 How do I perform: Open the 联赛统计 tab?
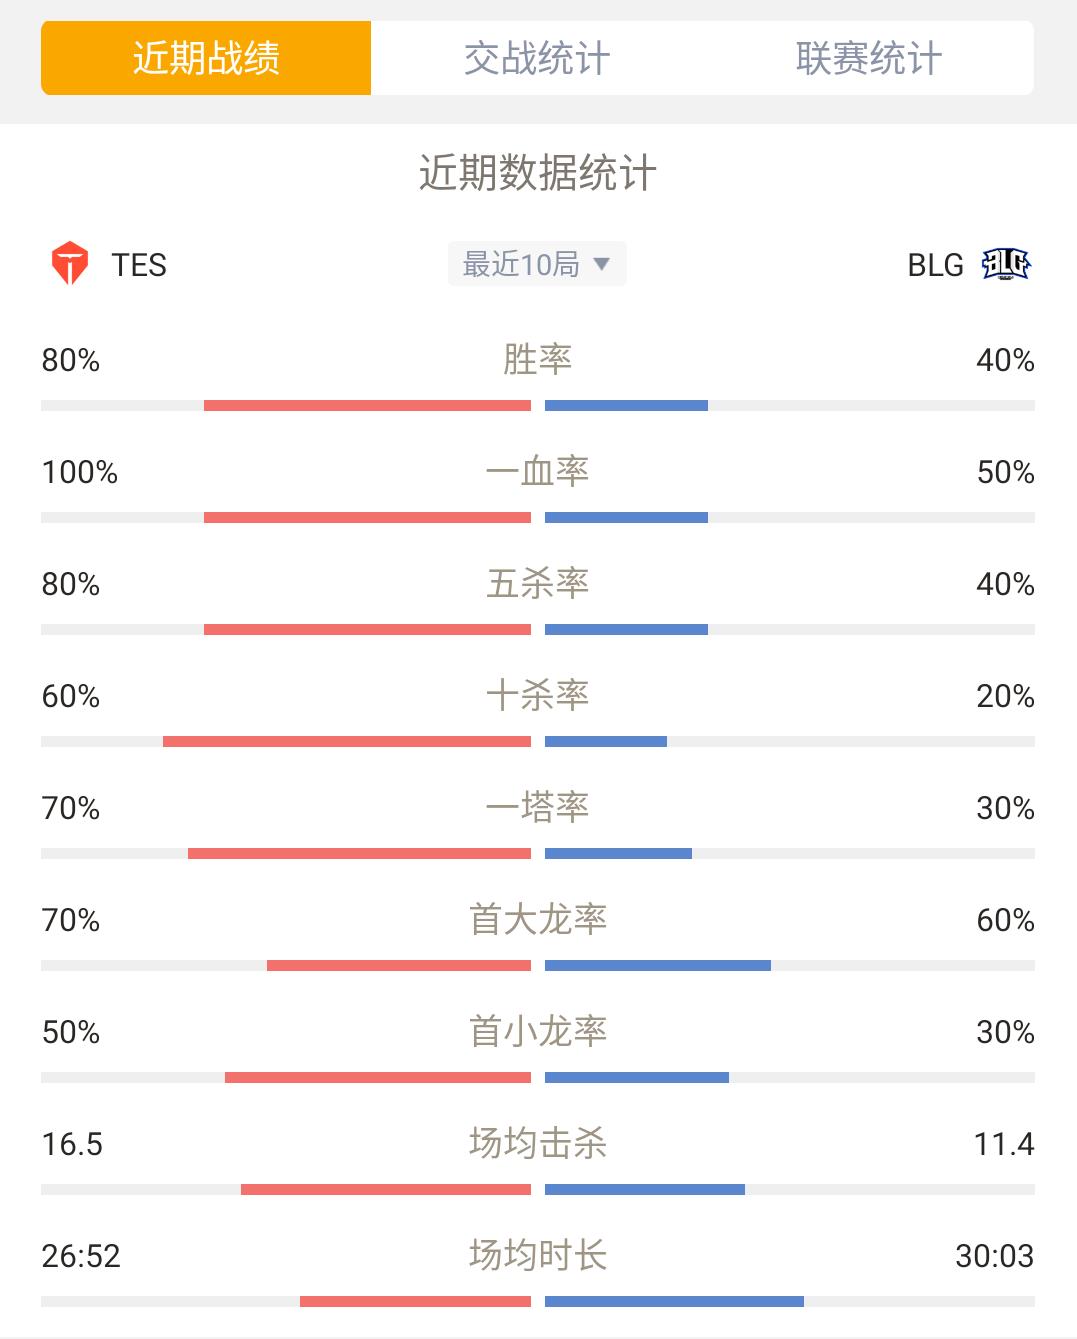pos(868,58)
